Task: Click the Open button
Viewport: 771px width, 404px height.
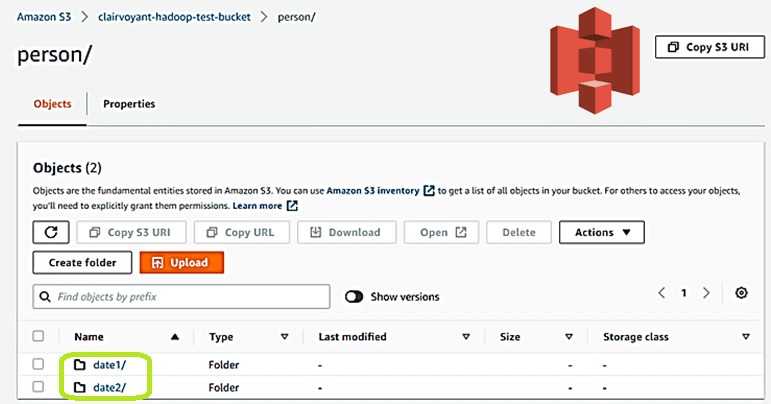Action: point(441,232)
